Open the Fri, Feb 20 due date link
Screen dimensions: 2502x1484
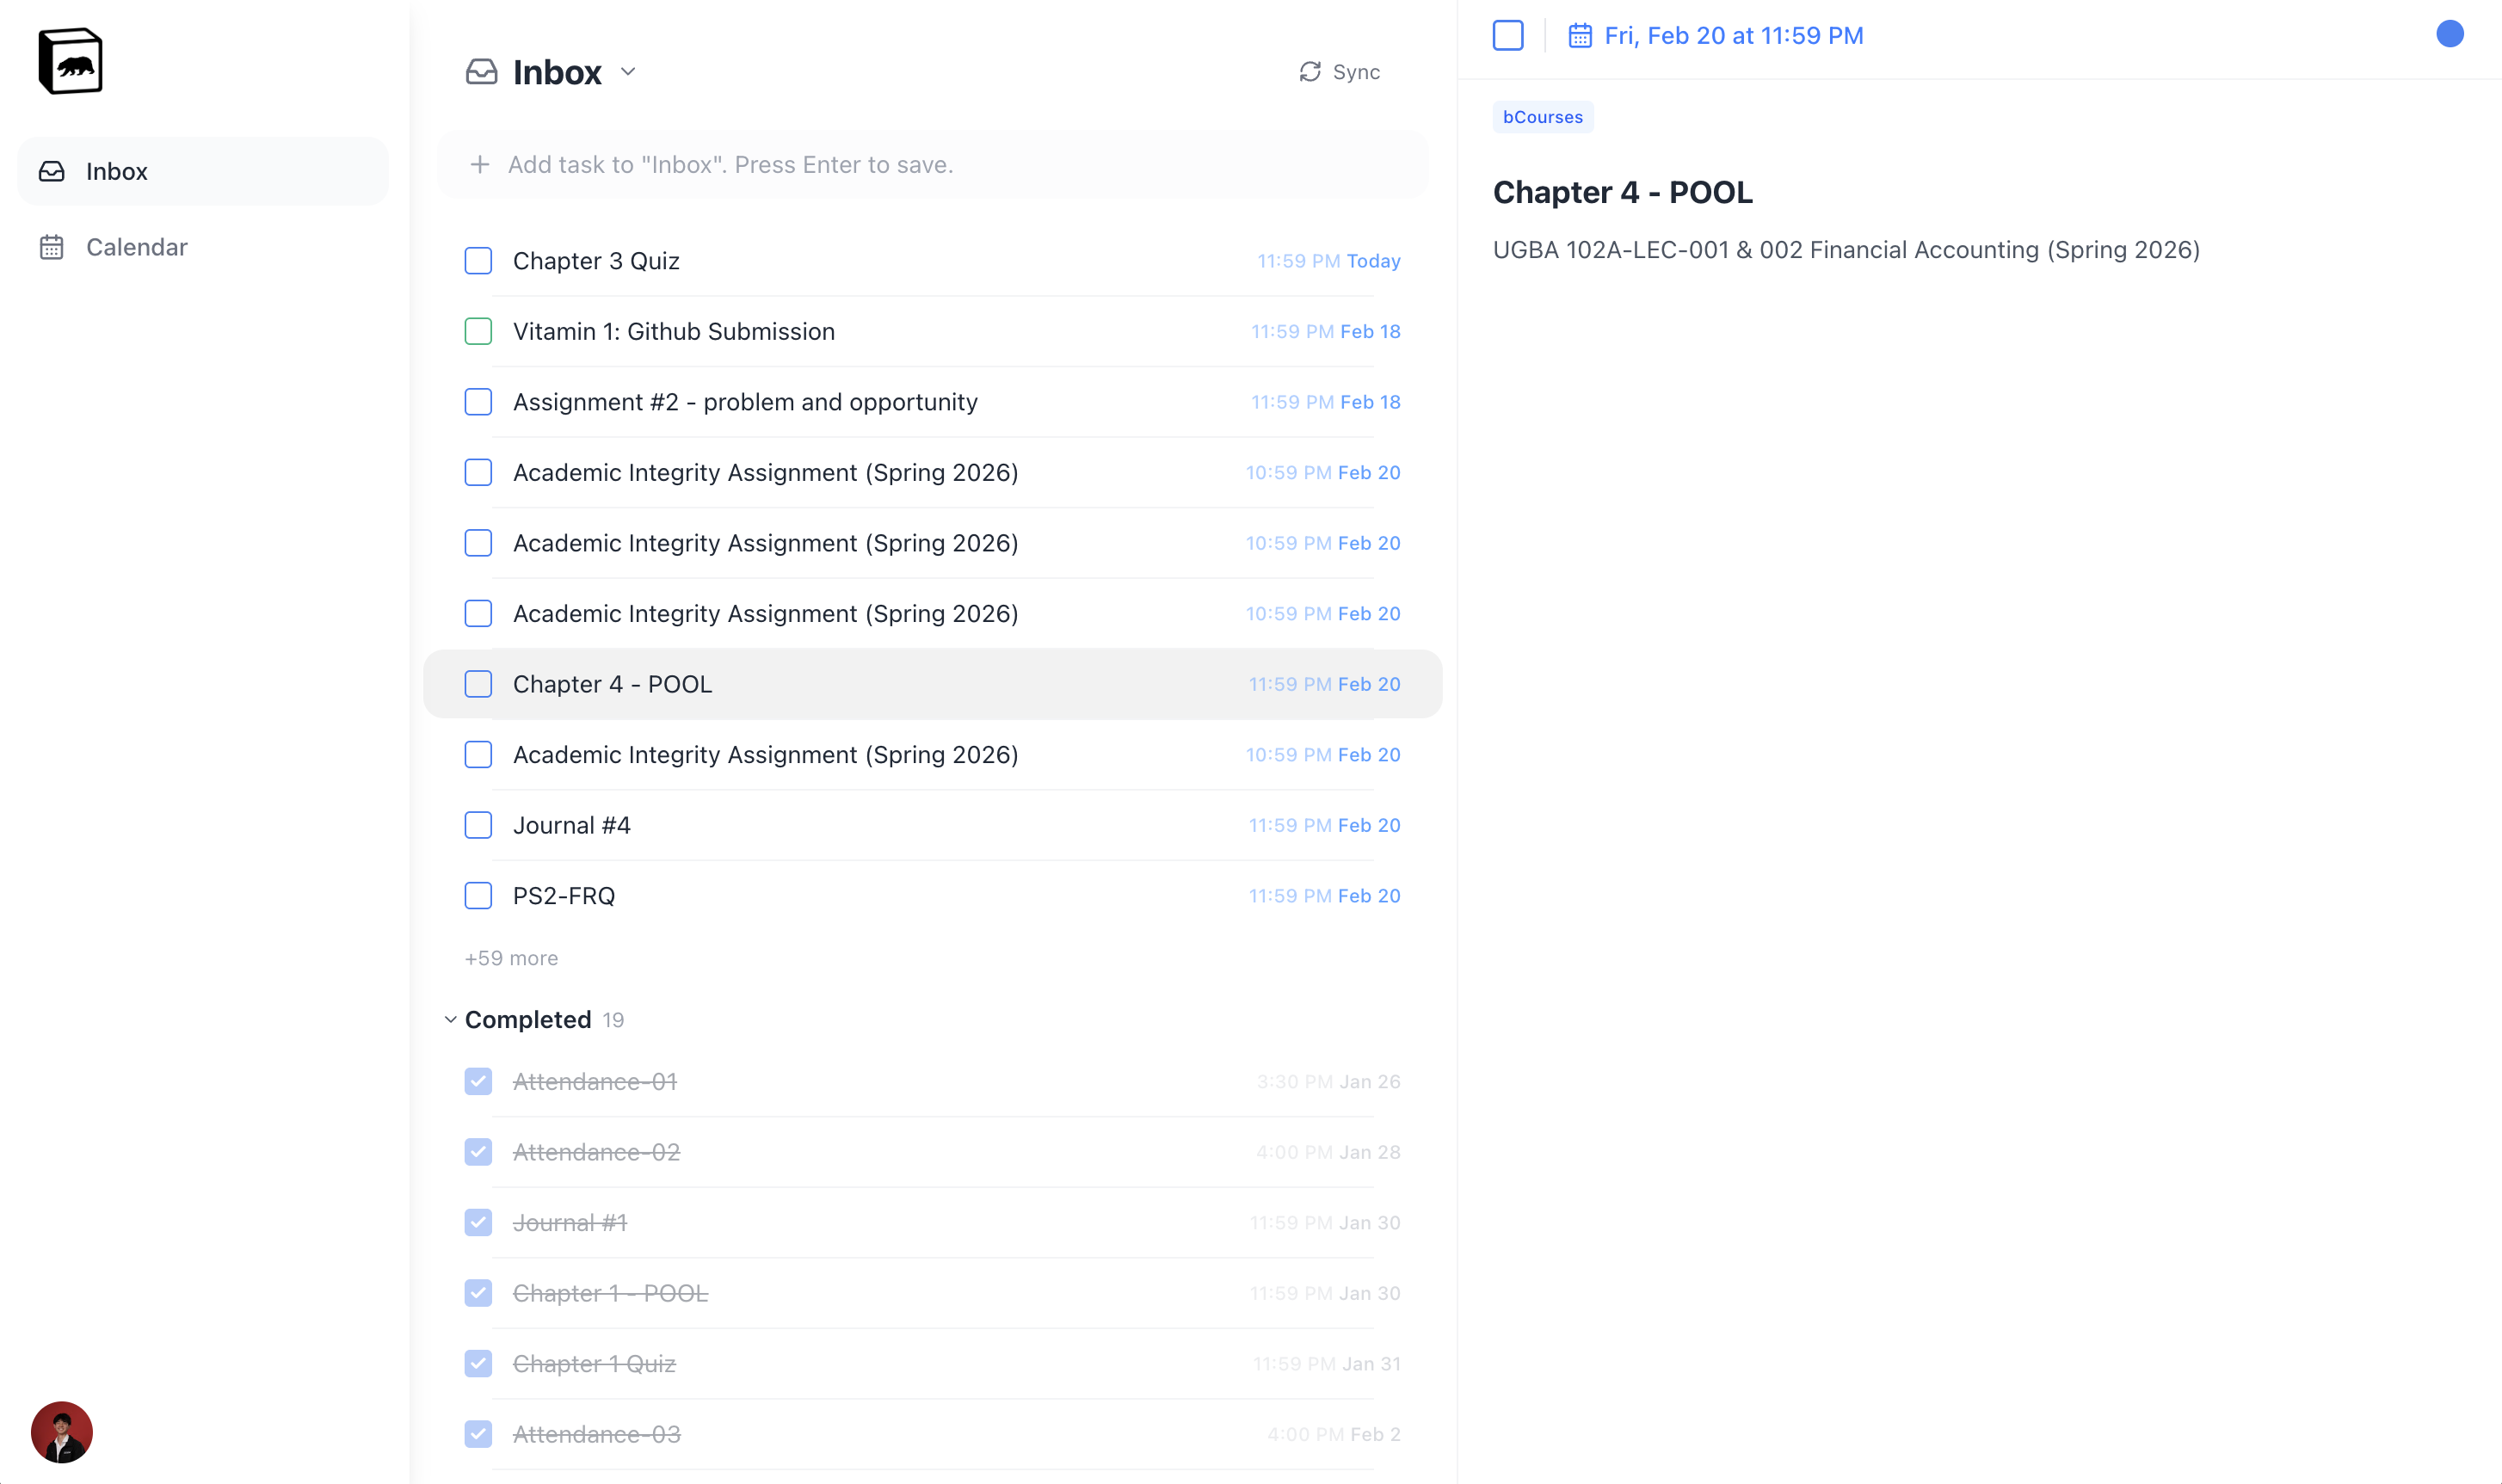coord(1733,35)
